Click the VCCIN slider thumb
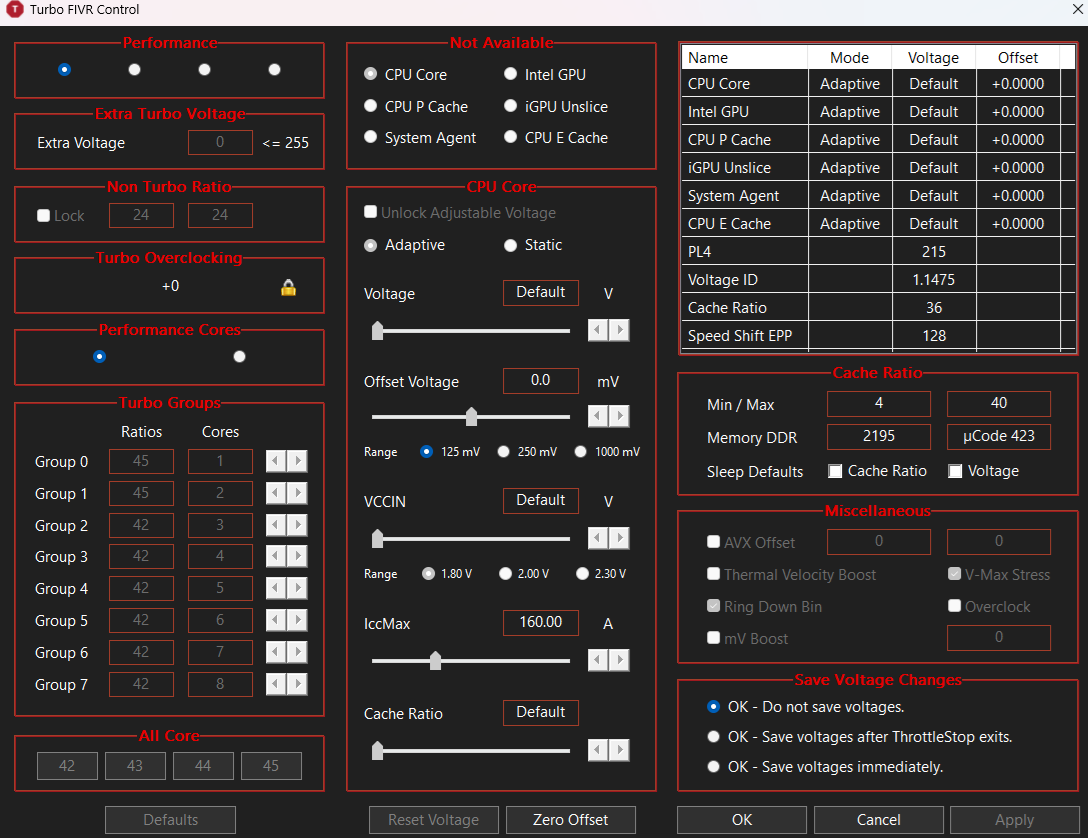The height and width of the screenshot is (838, 1088). point(377,538)
